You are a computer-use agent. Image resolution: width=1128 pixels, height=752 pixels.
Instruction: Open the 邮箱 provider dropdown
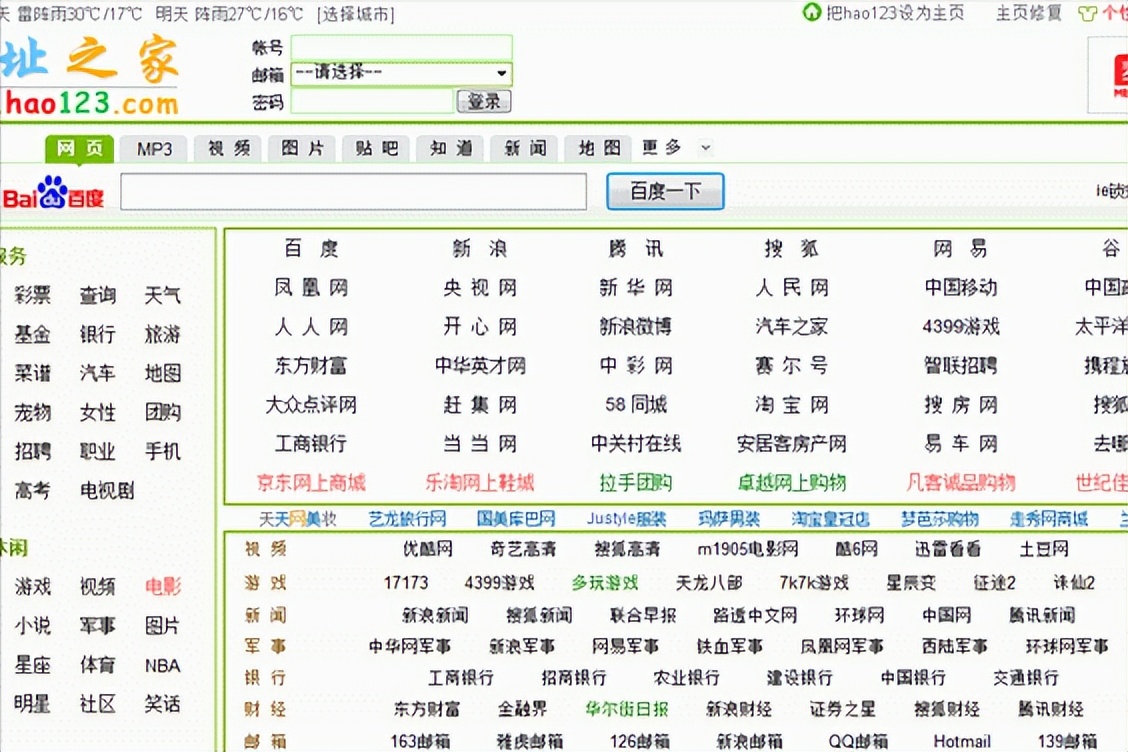tap(401, 73)
